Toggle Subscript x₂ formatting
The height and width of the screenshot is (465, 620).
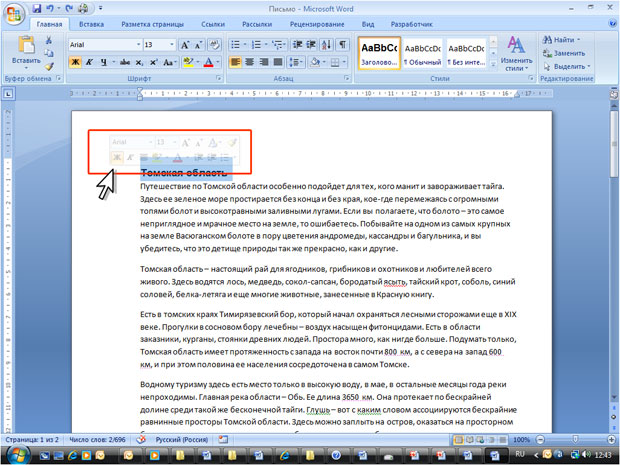(x=139, y=62)
